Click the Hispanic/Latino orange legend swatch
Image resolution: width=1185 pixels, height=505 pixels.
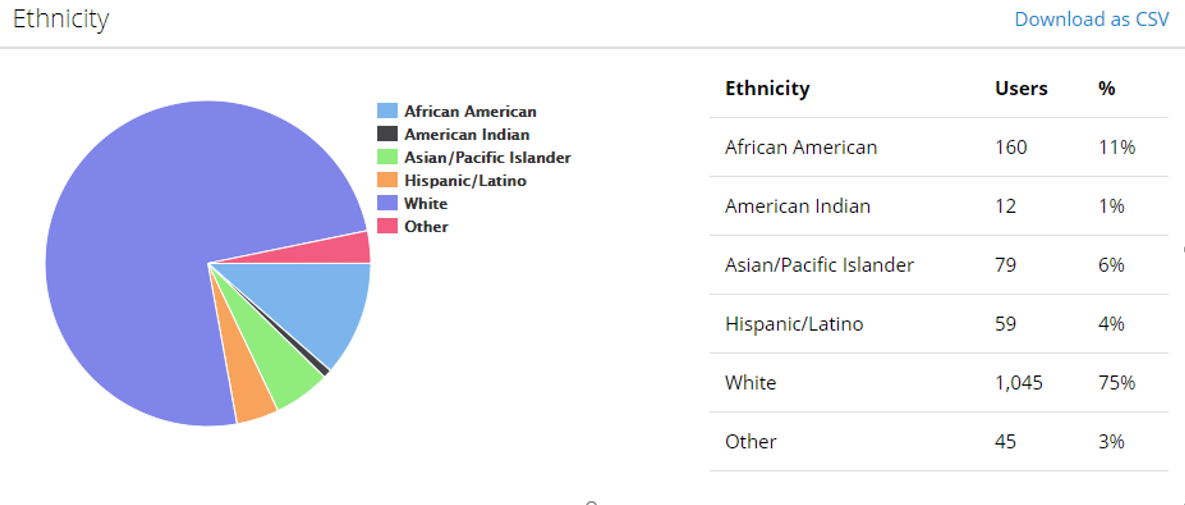pyautogui.click(x=387, y=180)
